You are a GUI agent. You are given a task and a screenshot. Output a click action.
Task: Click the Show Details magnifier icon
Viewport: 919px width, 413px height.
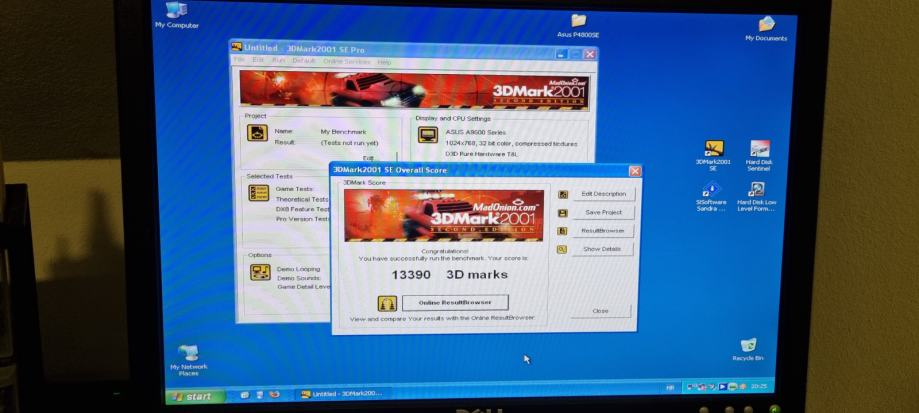[x=563, y=249]
